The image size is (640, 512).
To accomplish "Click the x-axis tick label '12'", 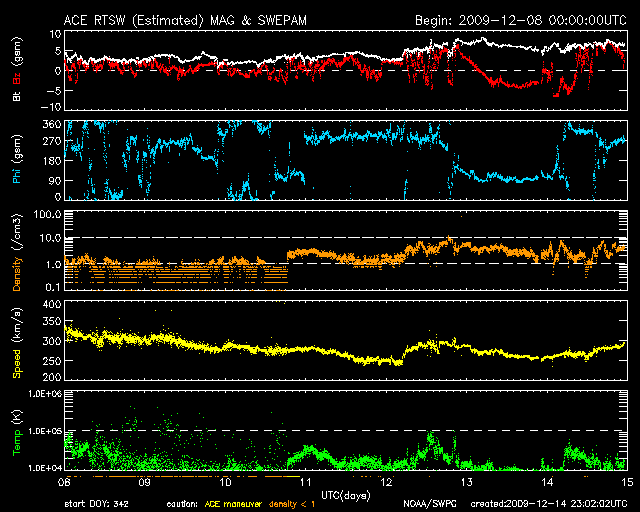I will coord(386,482).
